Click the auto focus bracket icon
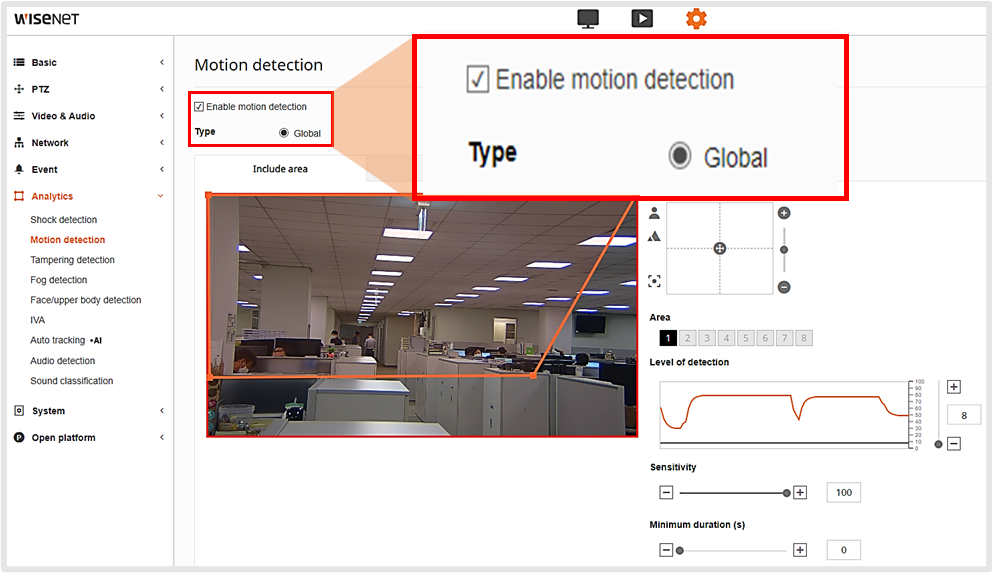The image size is (993, 573). coord(654,281)
